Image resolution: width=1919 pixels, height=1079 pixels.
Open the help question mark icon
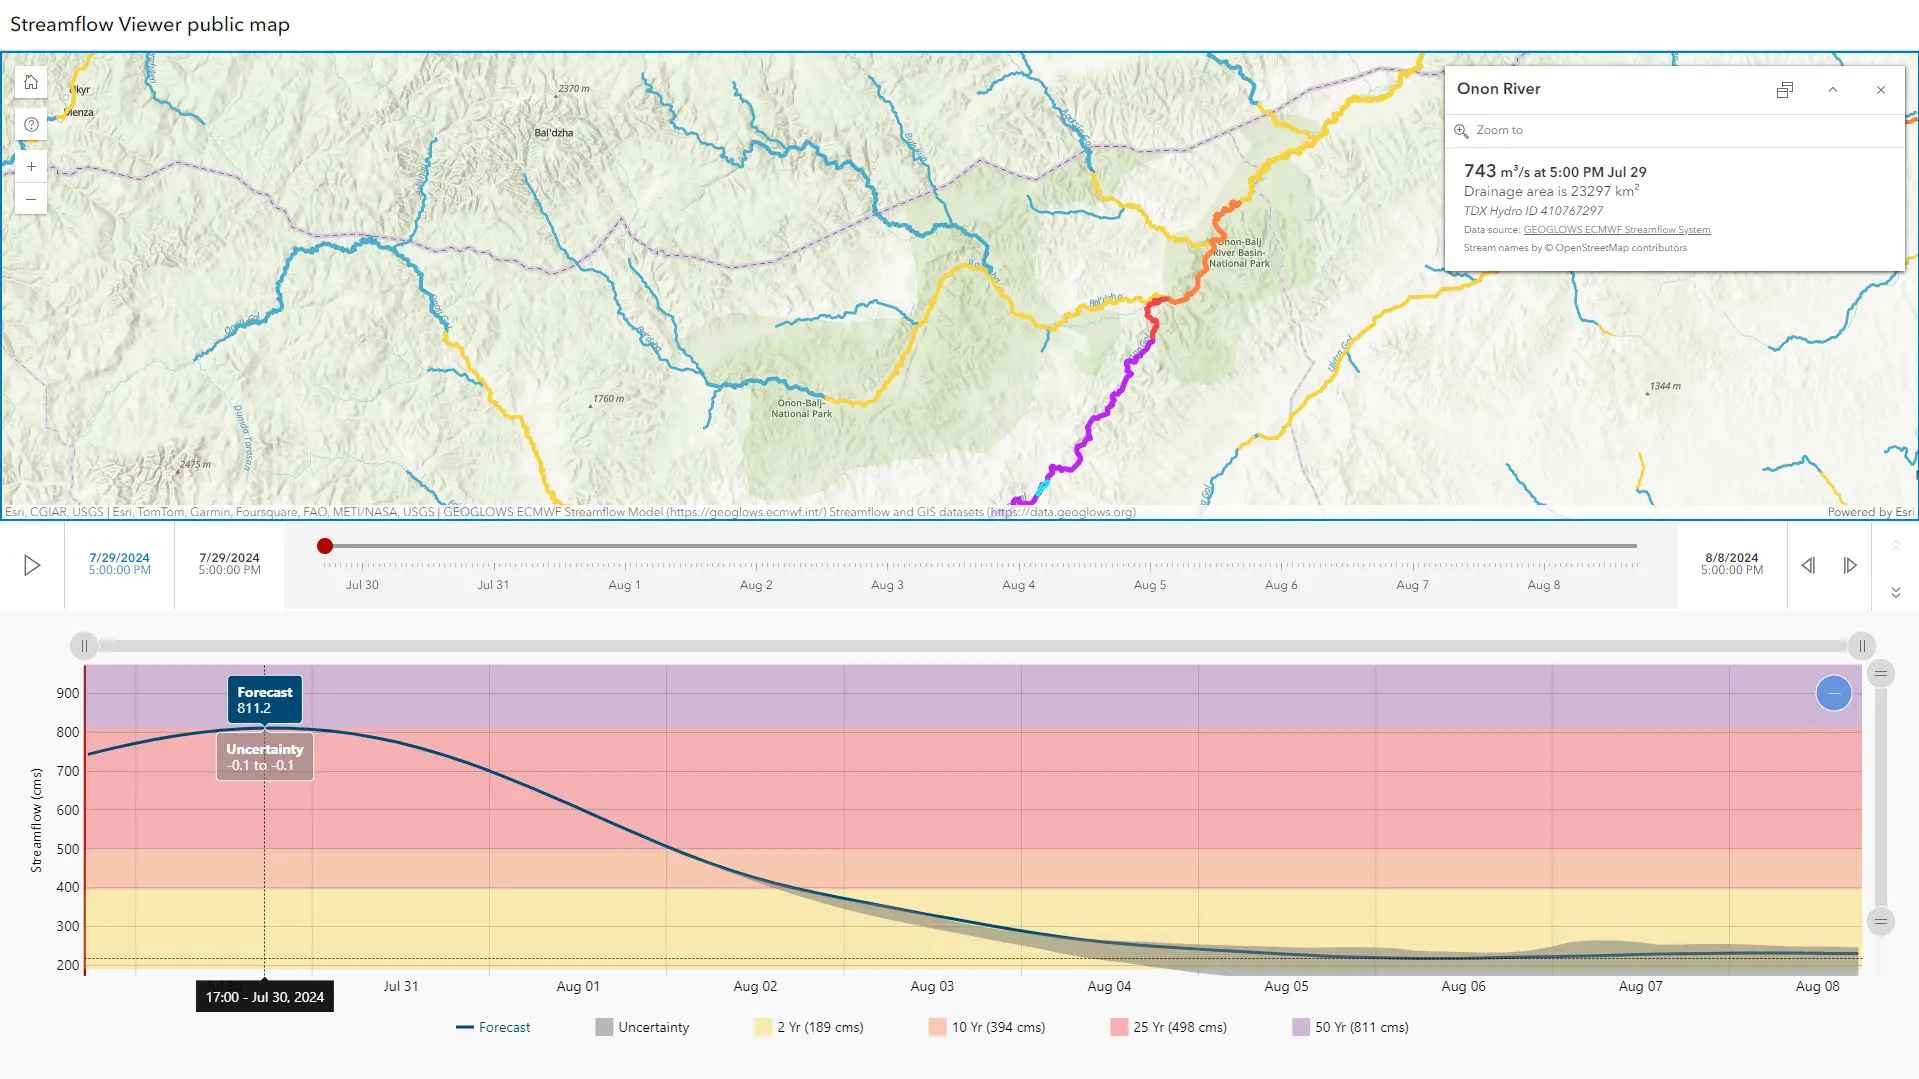tap(31, 125)
